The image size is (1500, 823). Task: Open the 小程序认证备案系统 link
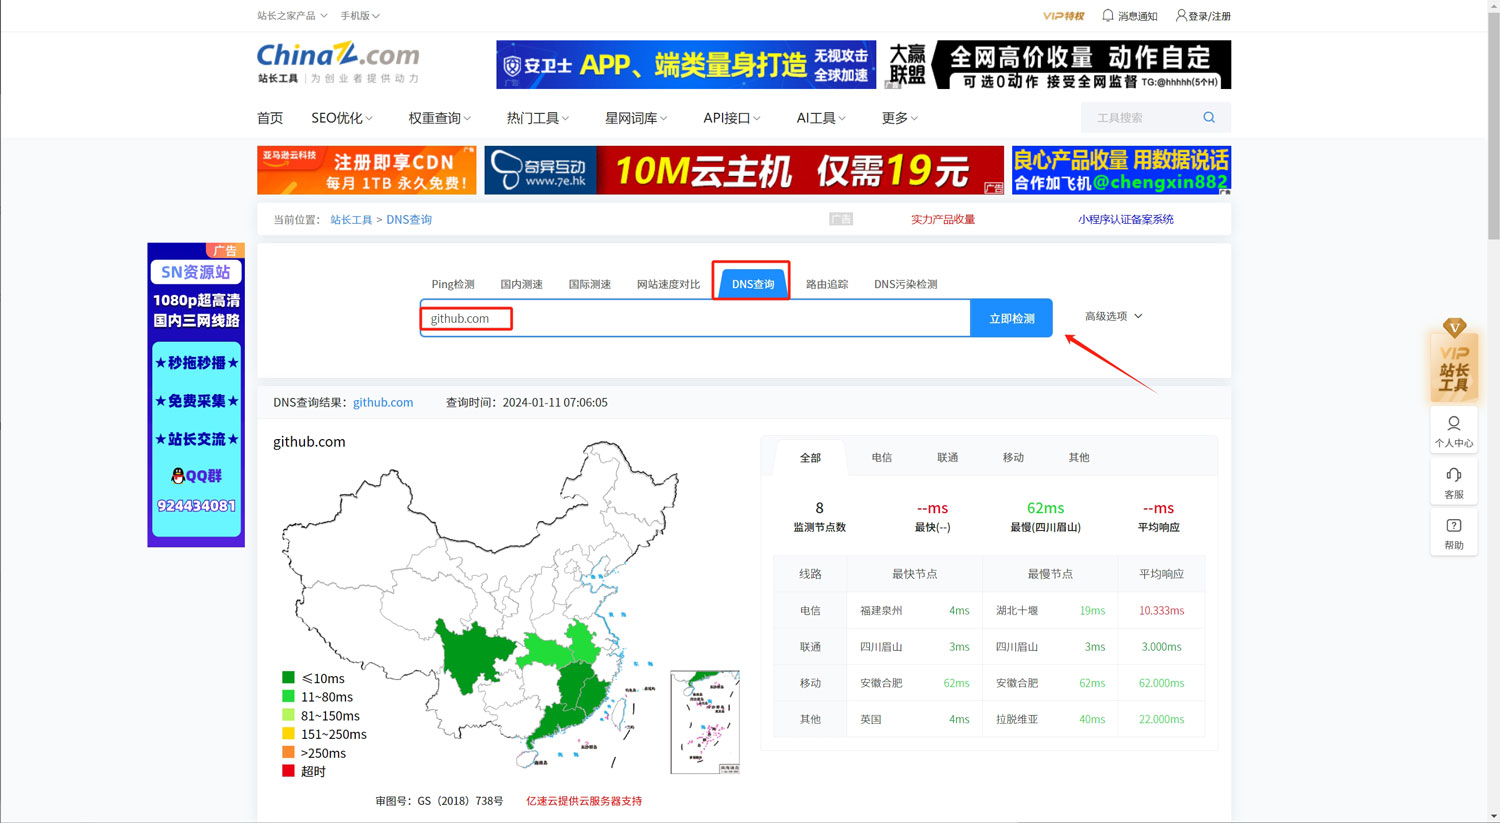(x=1125, y=219)
